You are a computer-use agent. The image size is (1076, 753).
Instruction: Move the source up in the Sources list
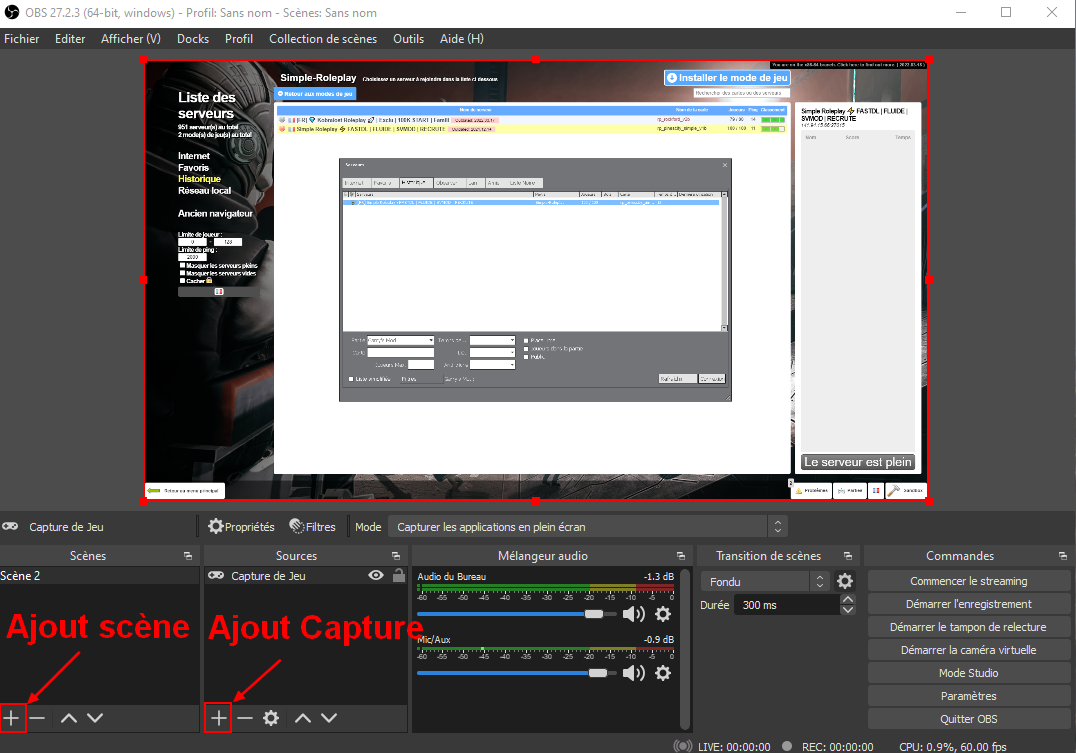point(303,718)
